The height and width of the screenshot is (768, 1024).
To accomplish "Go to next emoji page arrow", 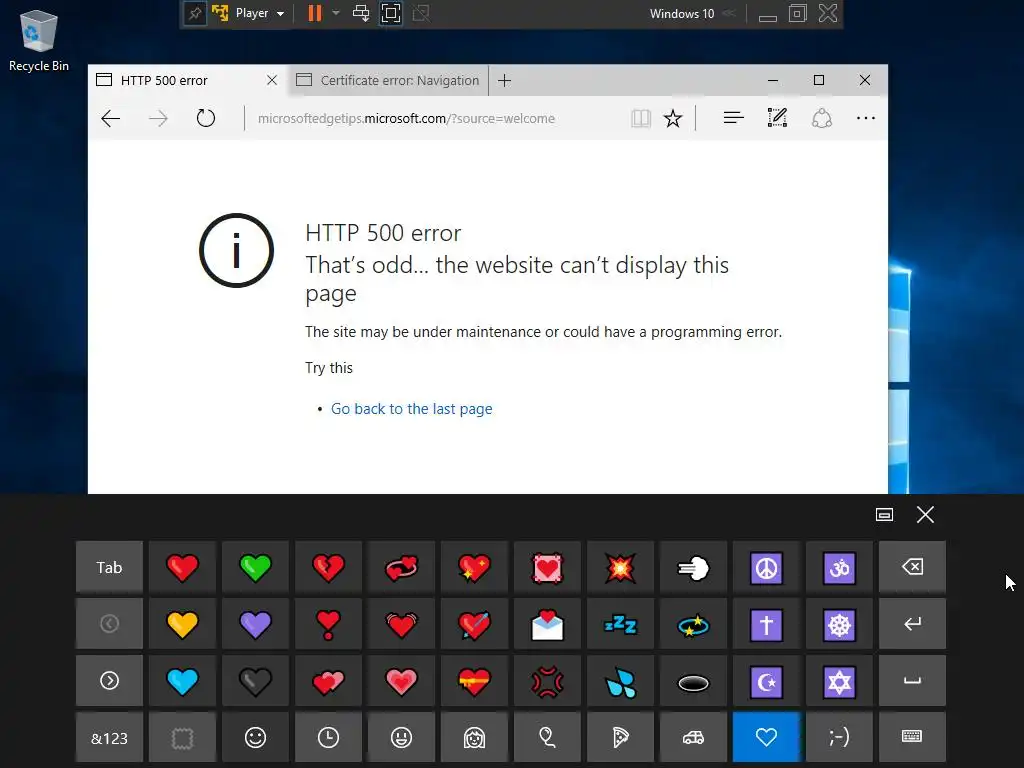I will pos(109,681).
